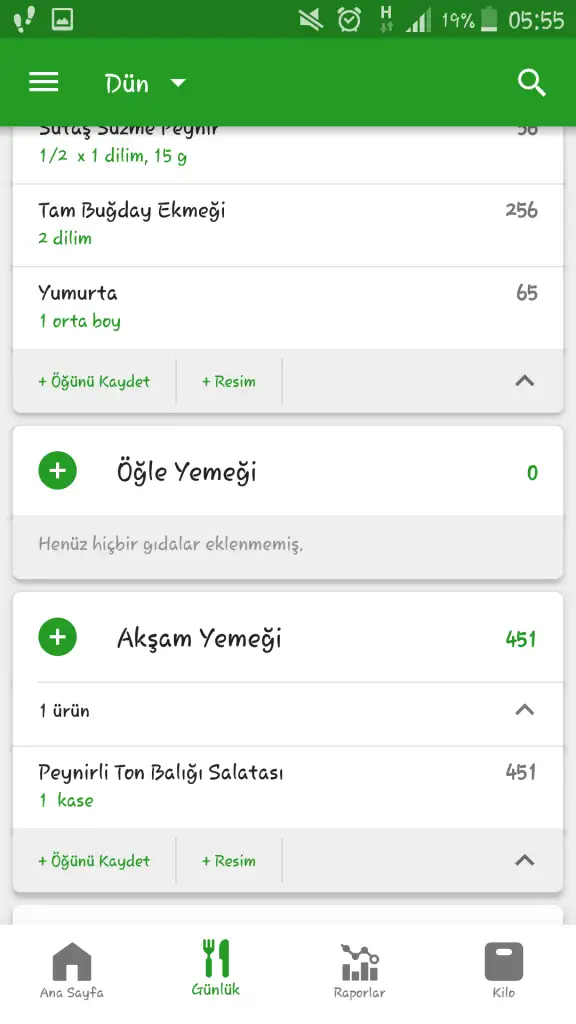Save breakfast meal via Öğünü Kaydet
Viewport: 576px width, 1024px height.
[x=94, y=381]
